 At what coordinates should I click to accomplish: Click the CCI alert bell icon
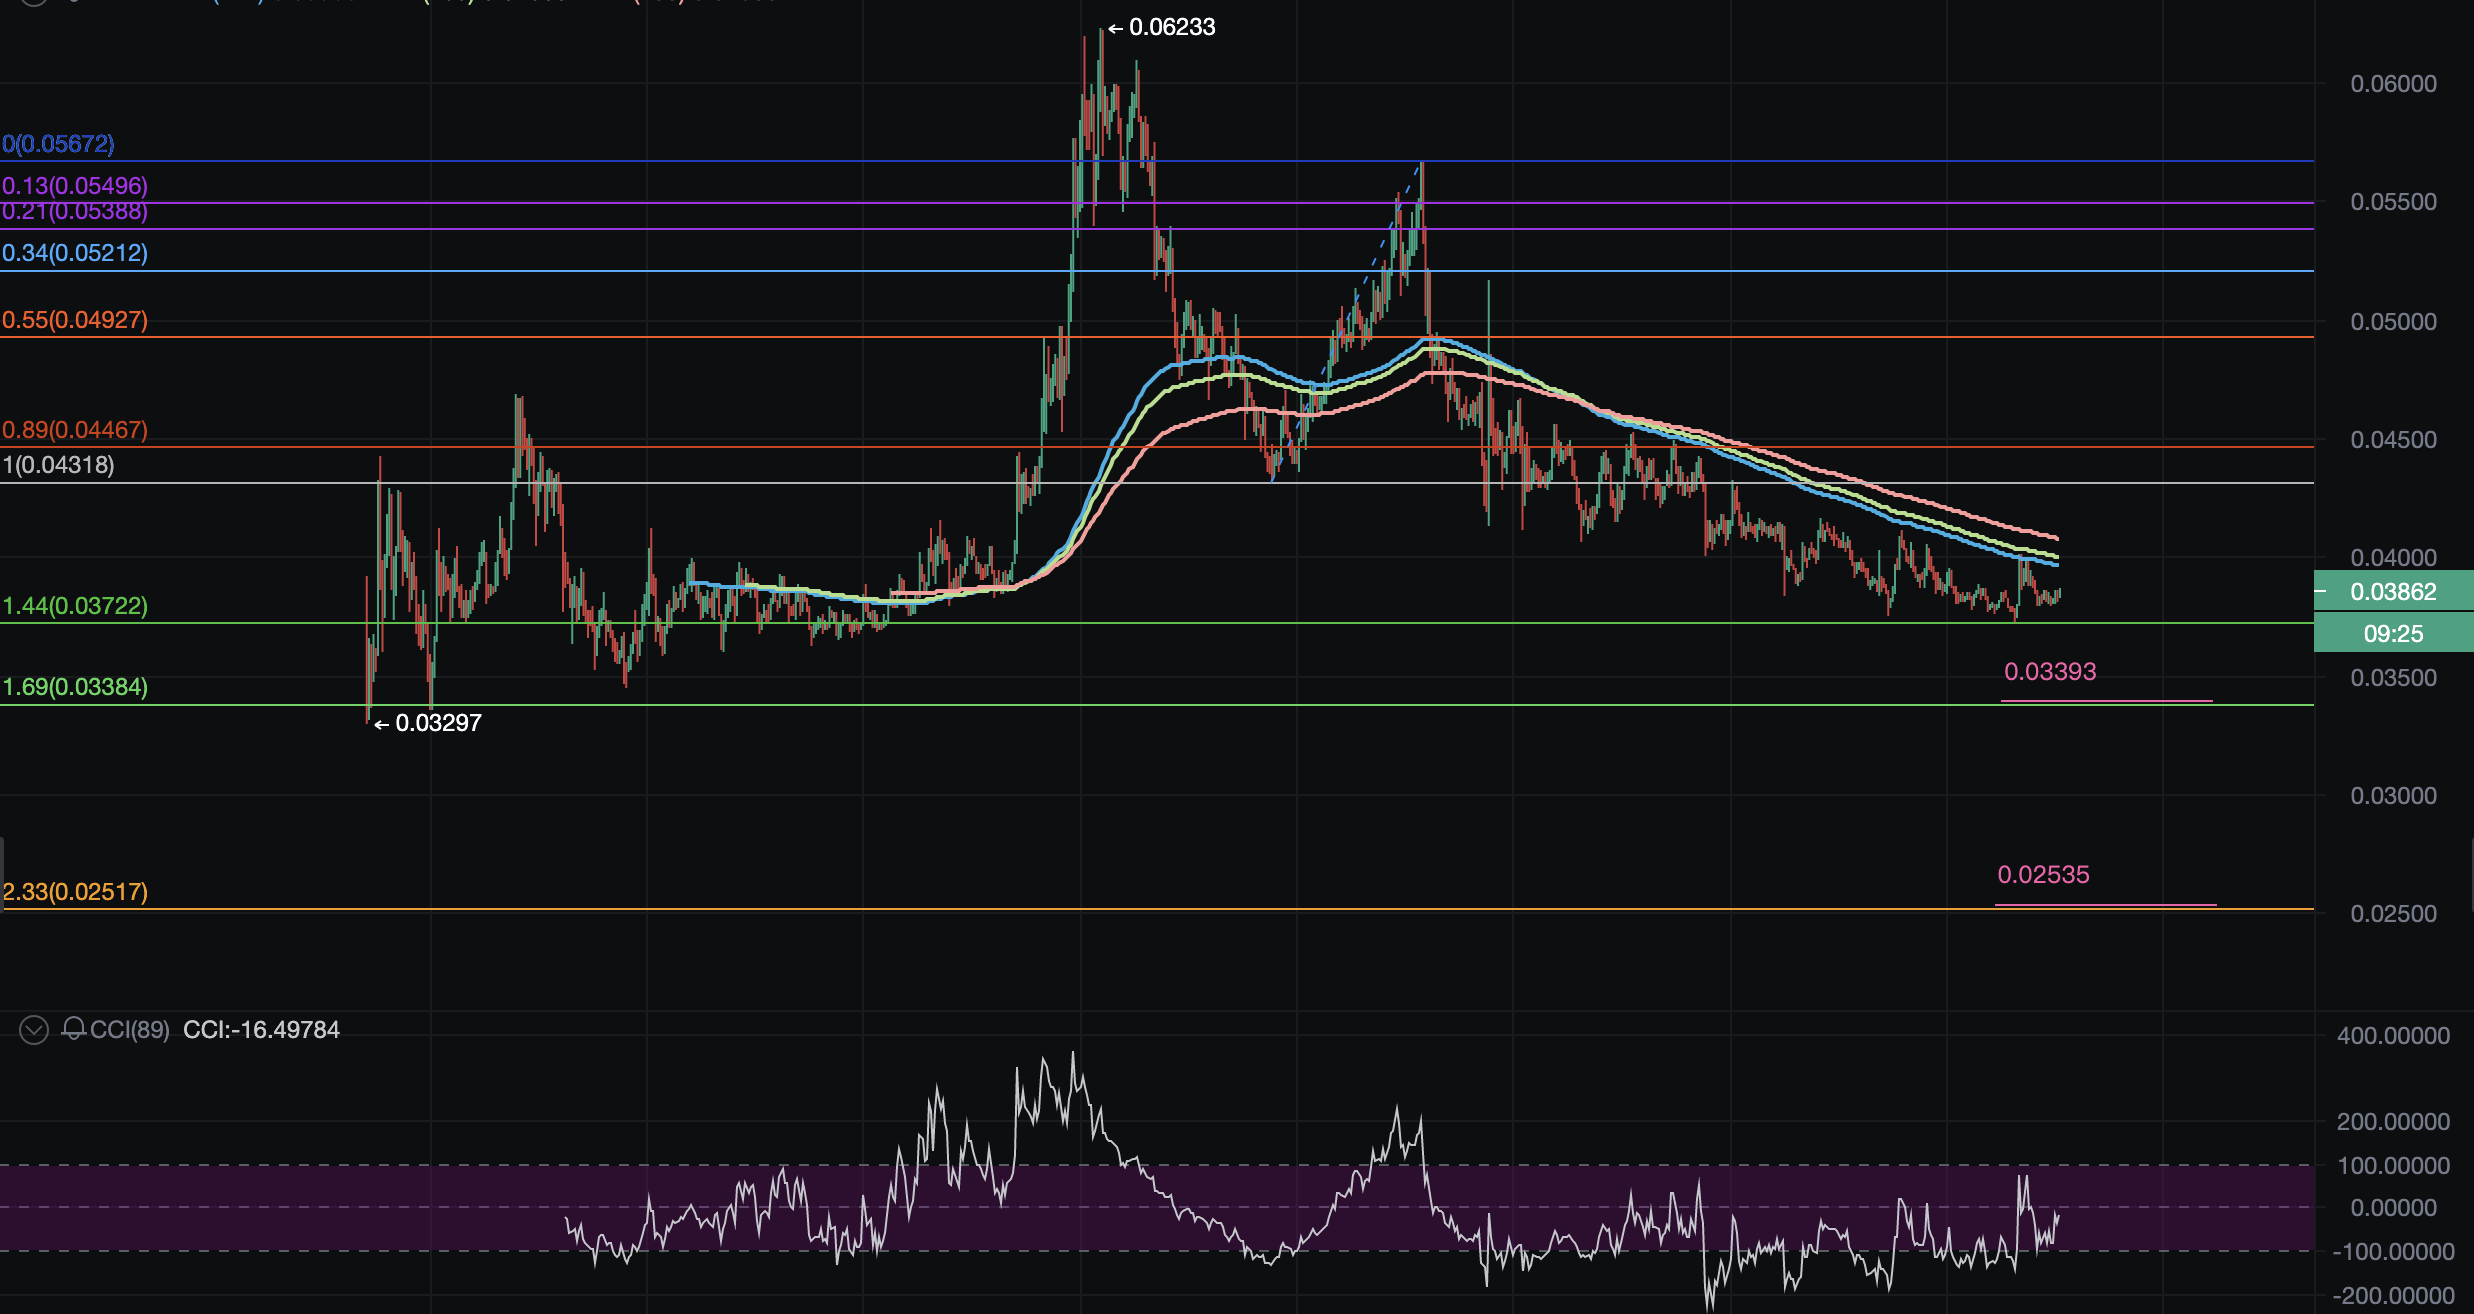click(x=73, y=1029)
